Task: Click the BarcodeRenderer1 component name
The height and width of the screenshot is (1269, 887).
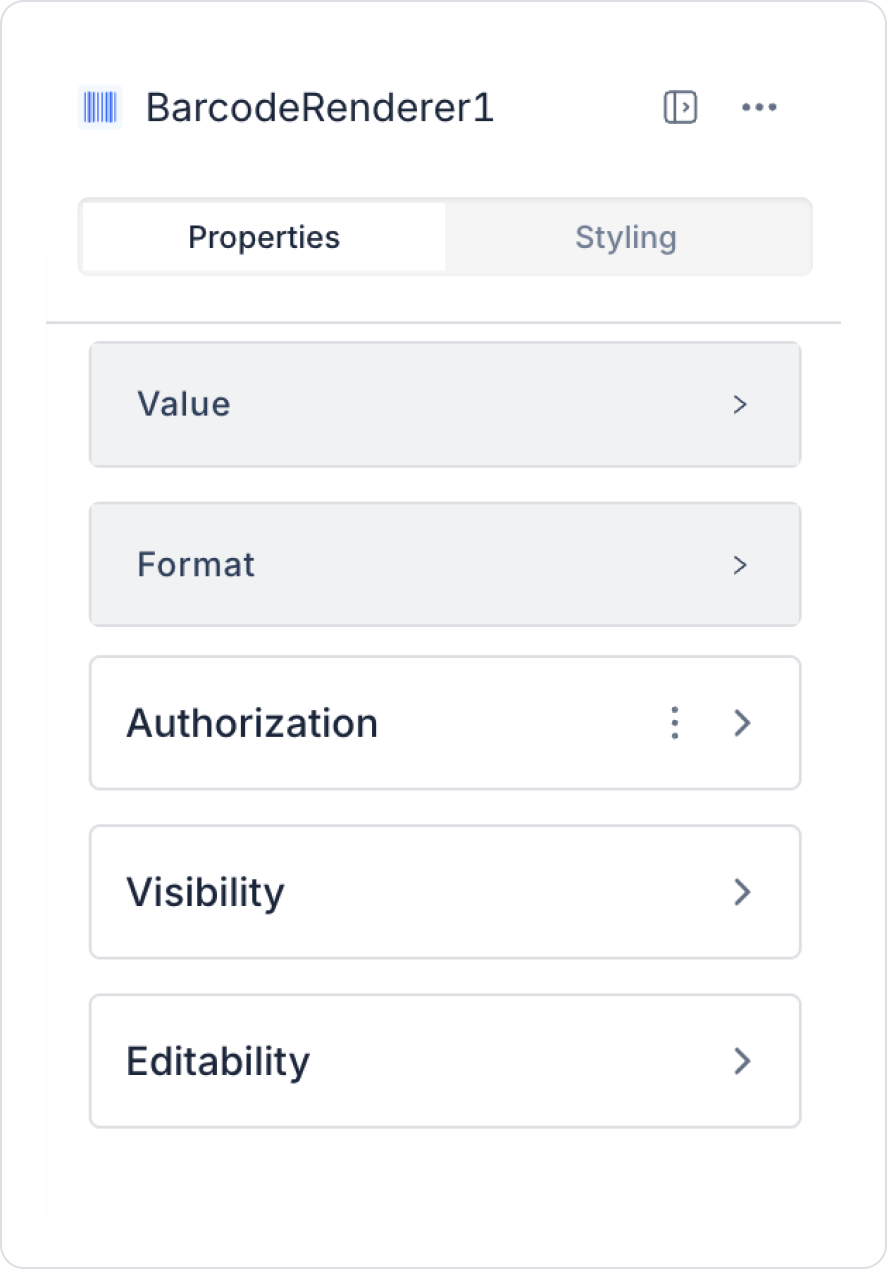Action: coord(320,107)
